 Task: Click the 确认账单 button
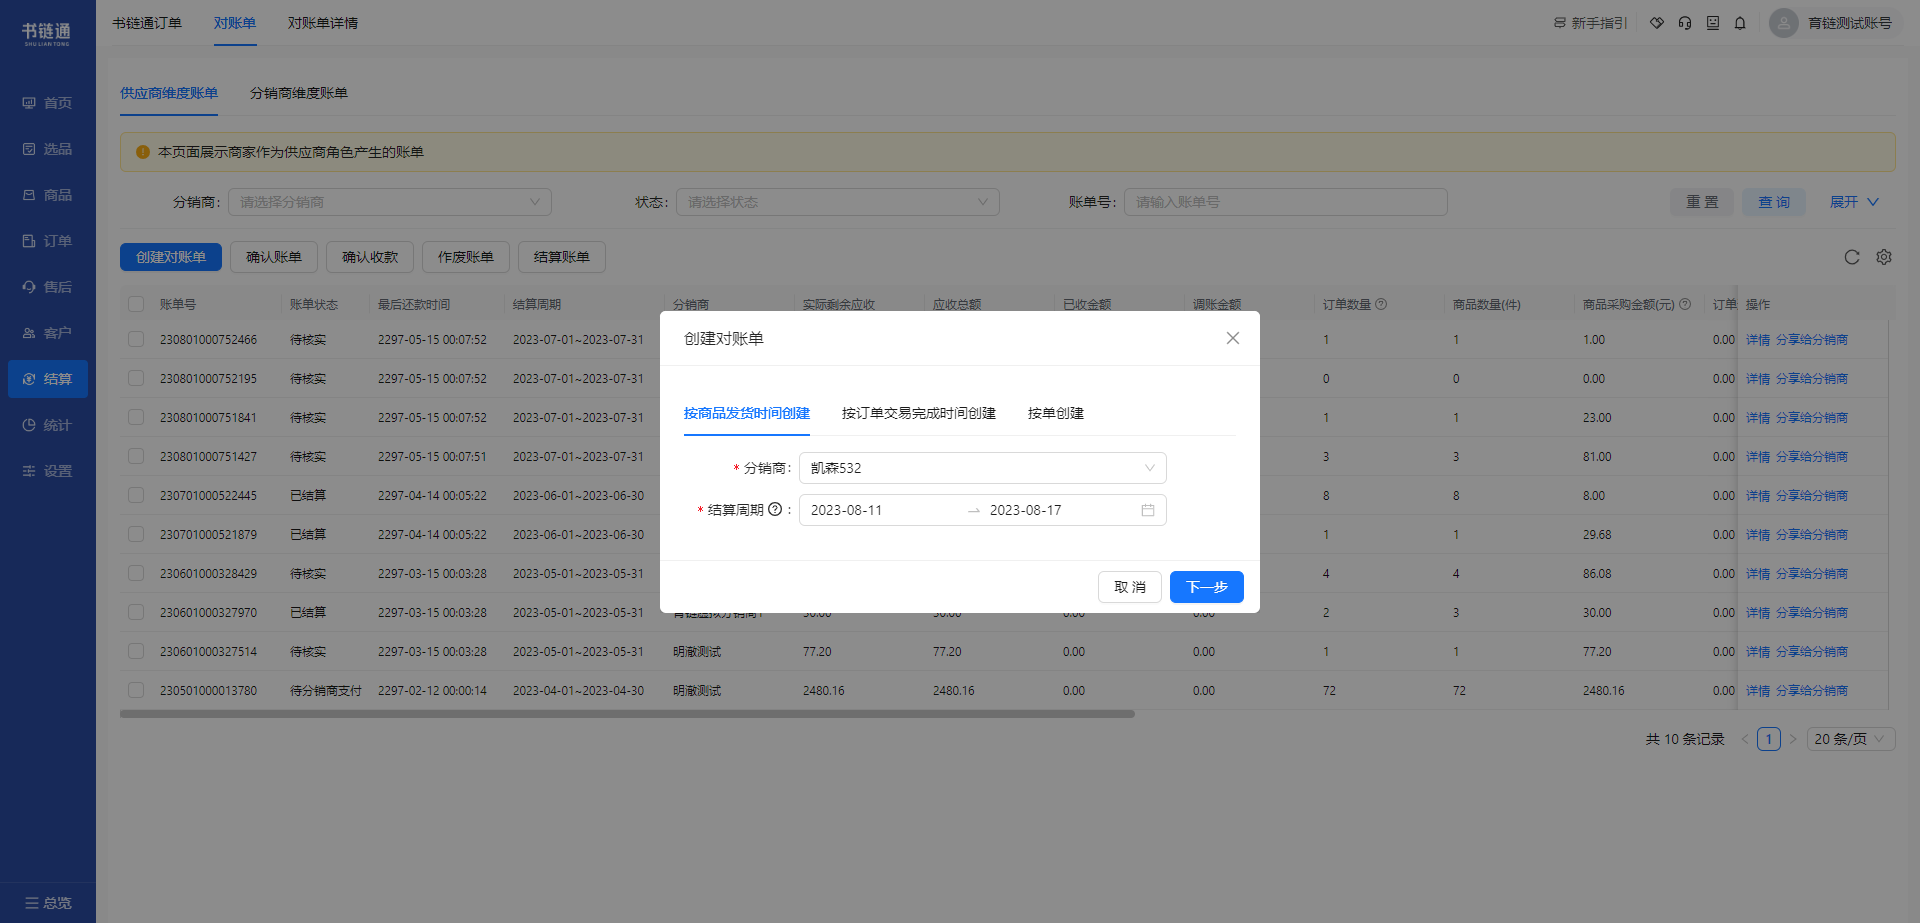[274, 257]
